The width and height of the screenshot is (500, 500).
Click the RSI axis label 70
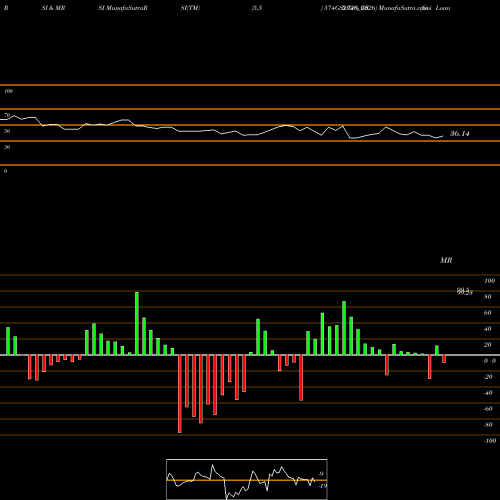(7, 115)
